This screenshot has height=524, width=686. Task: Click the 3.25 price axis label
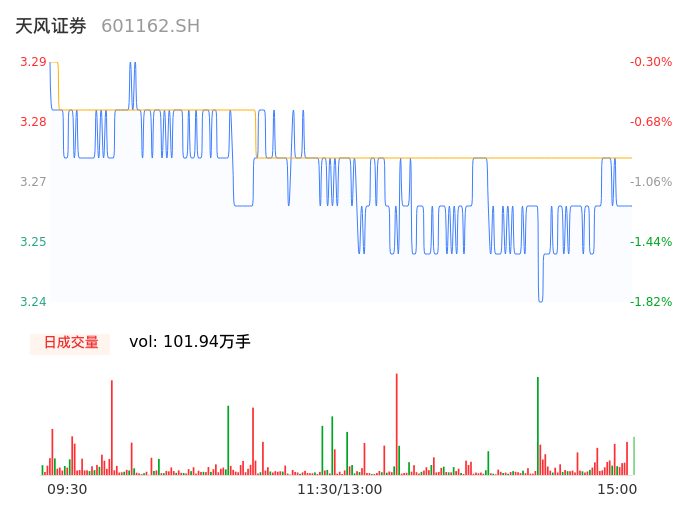point(33,241)
